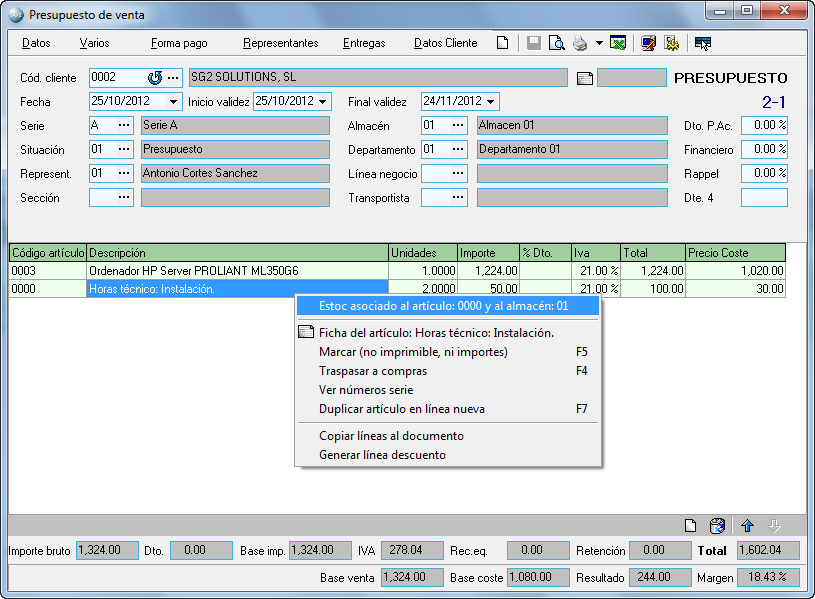Move the line up with the blue arrow
The width and height of the screenshot is (815, 599).
click(747, 526)
